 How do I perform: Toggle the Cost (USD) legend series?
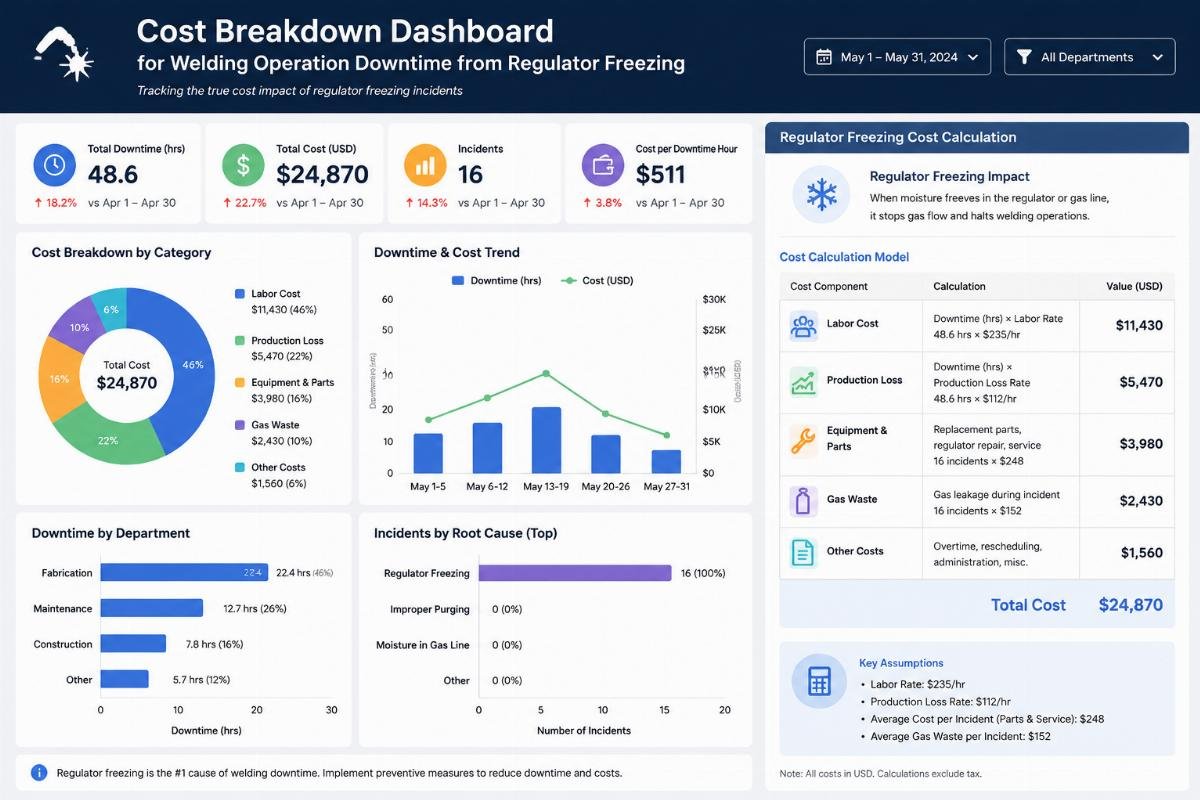597,281
